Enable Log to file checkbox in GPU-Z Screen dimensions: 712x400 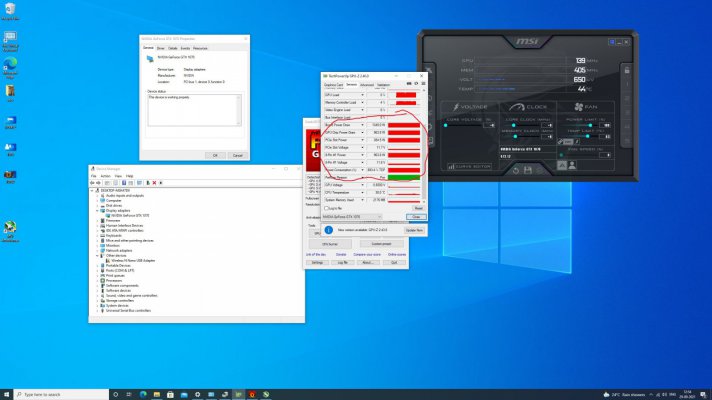pyautogui.click(x=326, y=208)
